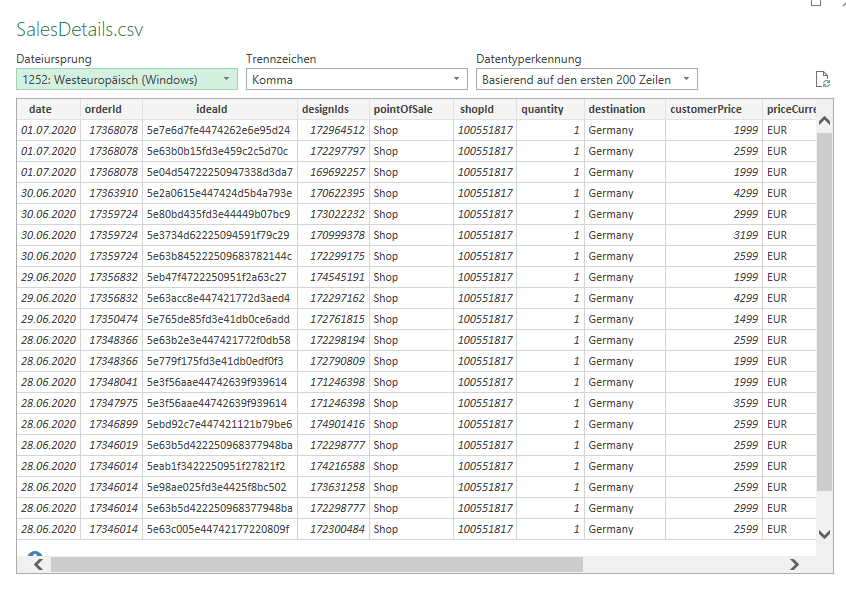The width and height of the screenshot is (846, 592).
Task: Open the Datentyperkennung dropdown
Action: pyautogui.click(x=587, y=79)
